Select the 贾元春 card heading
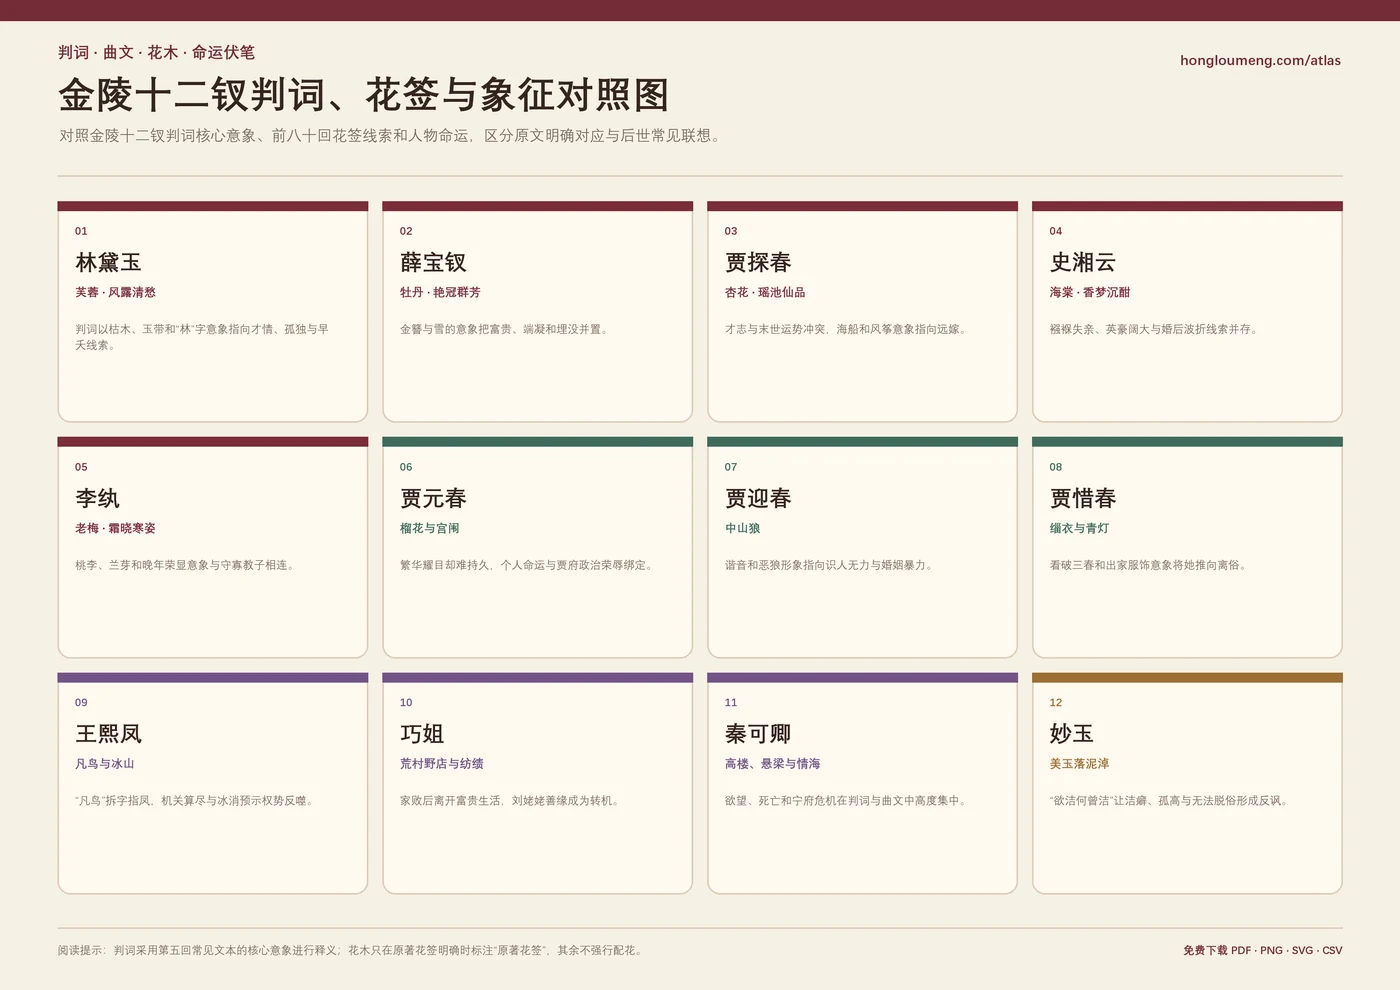Screen dimensions: 1400x990 (433, 498)
